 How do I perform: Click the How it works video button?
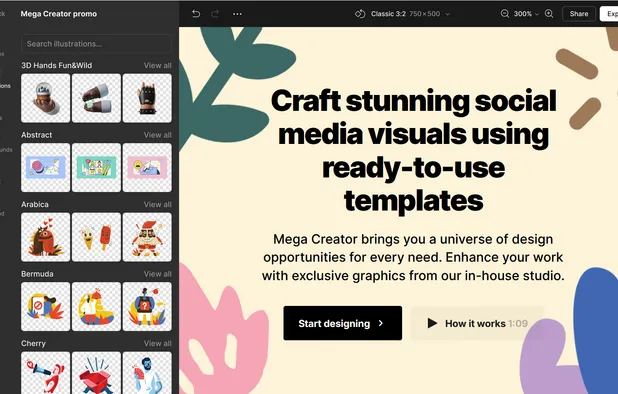(x=477, y=323)
